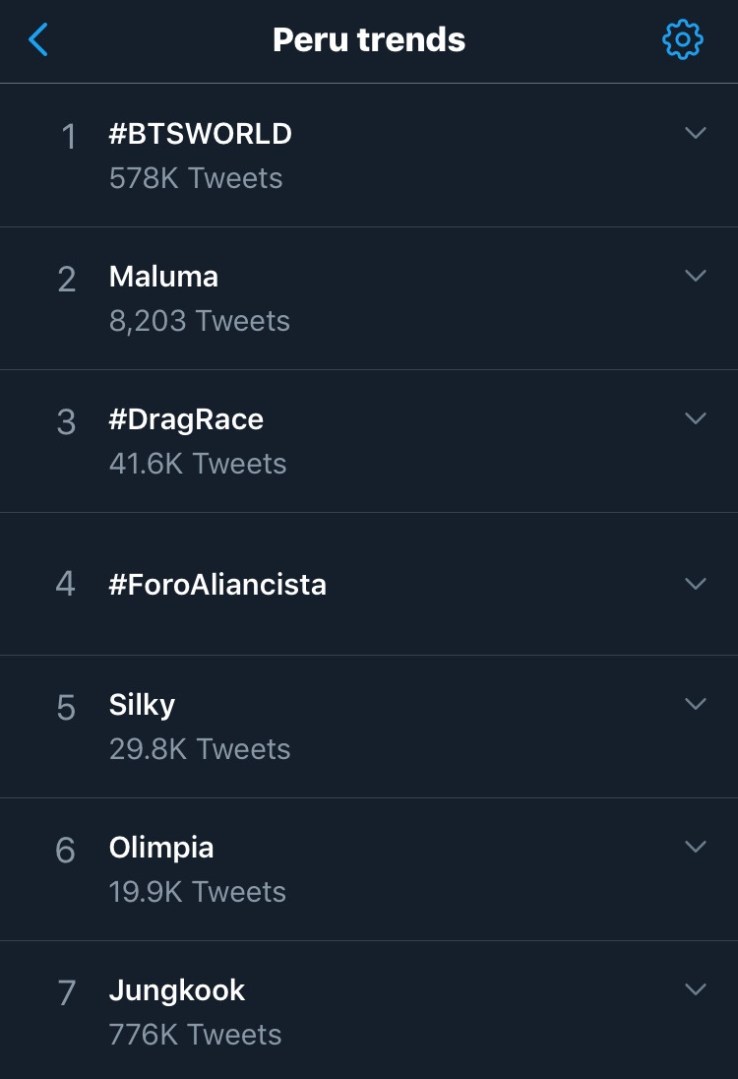Expand options chevron for #BTSWORLD trend
738x1079 pixels.
(695, 133)
